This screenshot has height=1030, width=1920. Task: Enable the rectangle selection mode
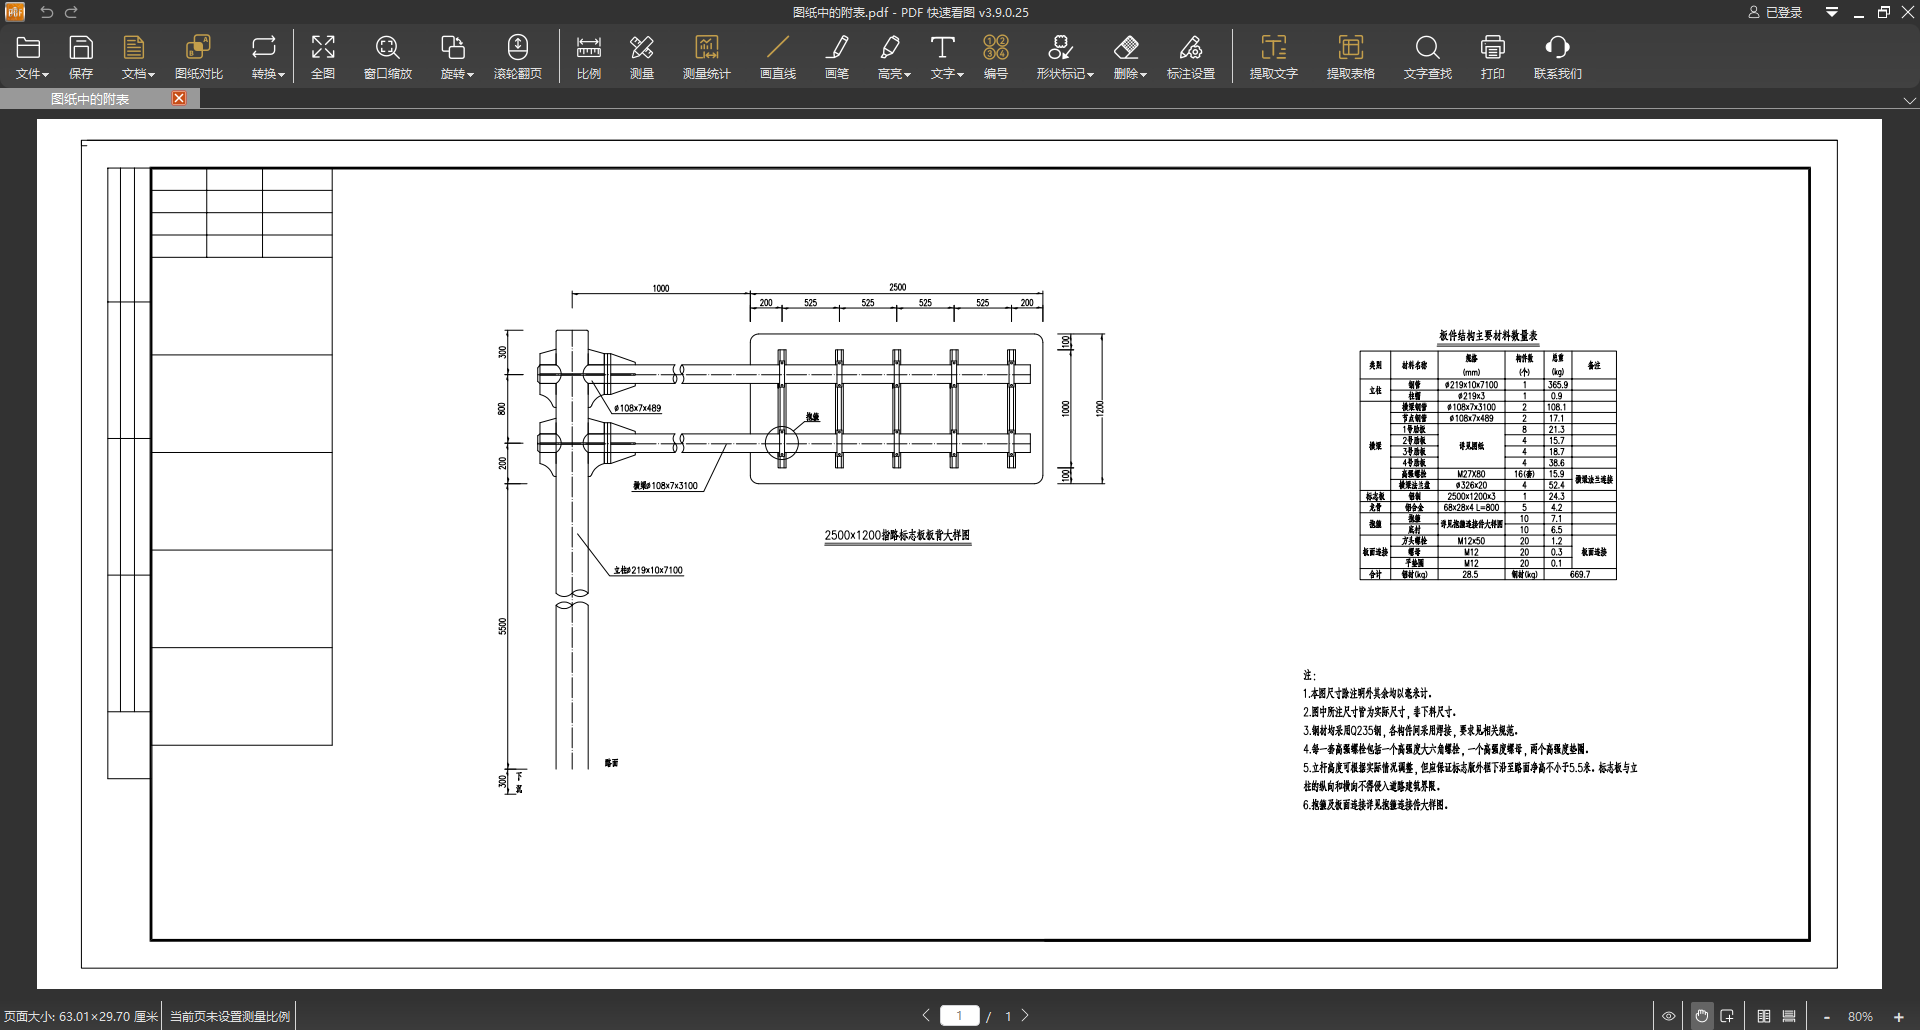(x=1727, y=1016)
